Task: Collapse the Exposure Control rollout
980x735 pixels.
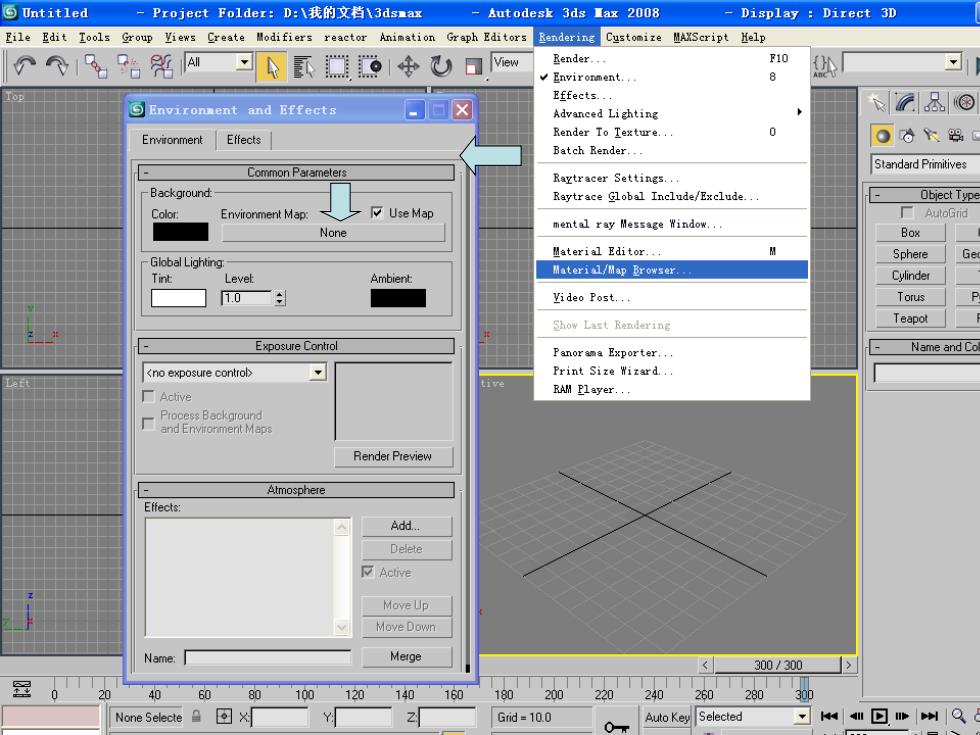Action: tap(296, 346)
